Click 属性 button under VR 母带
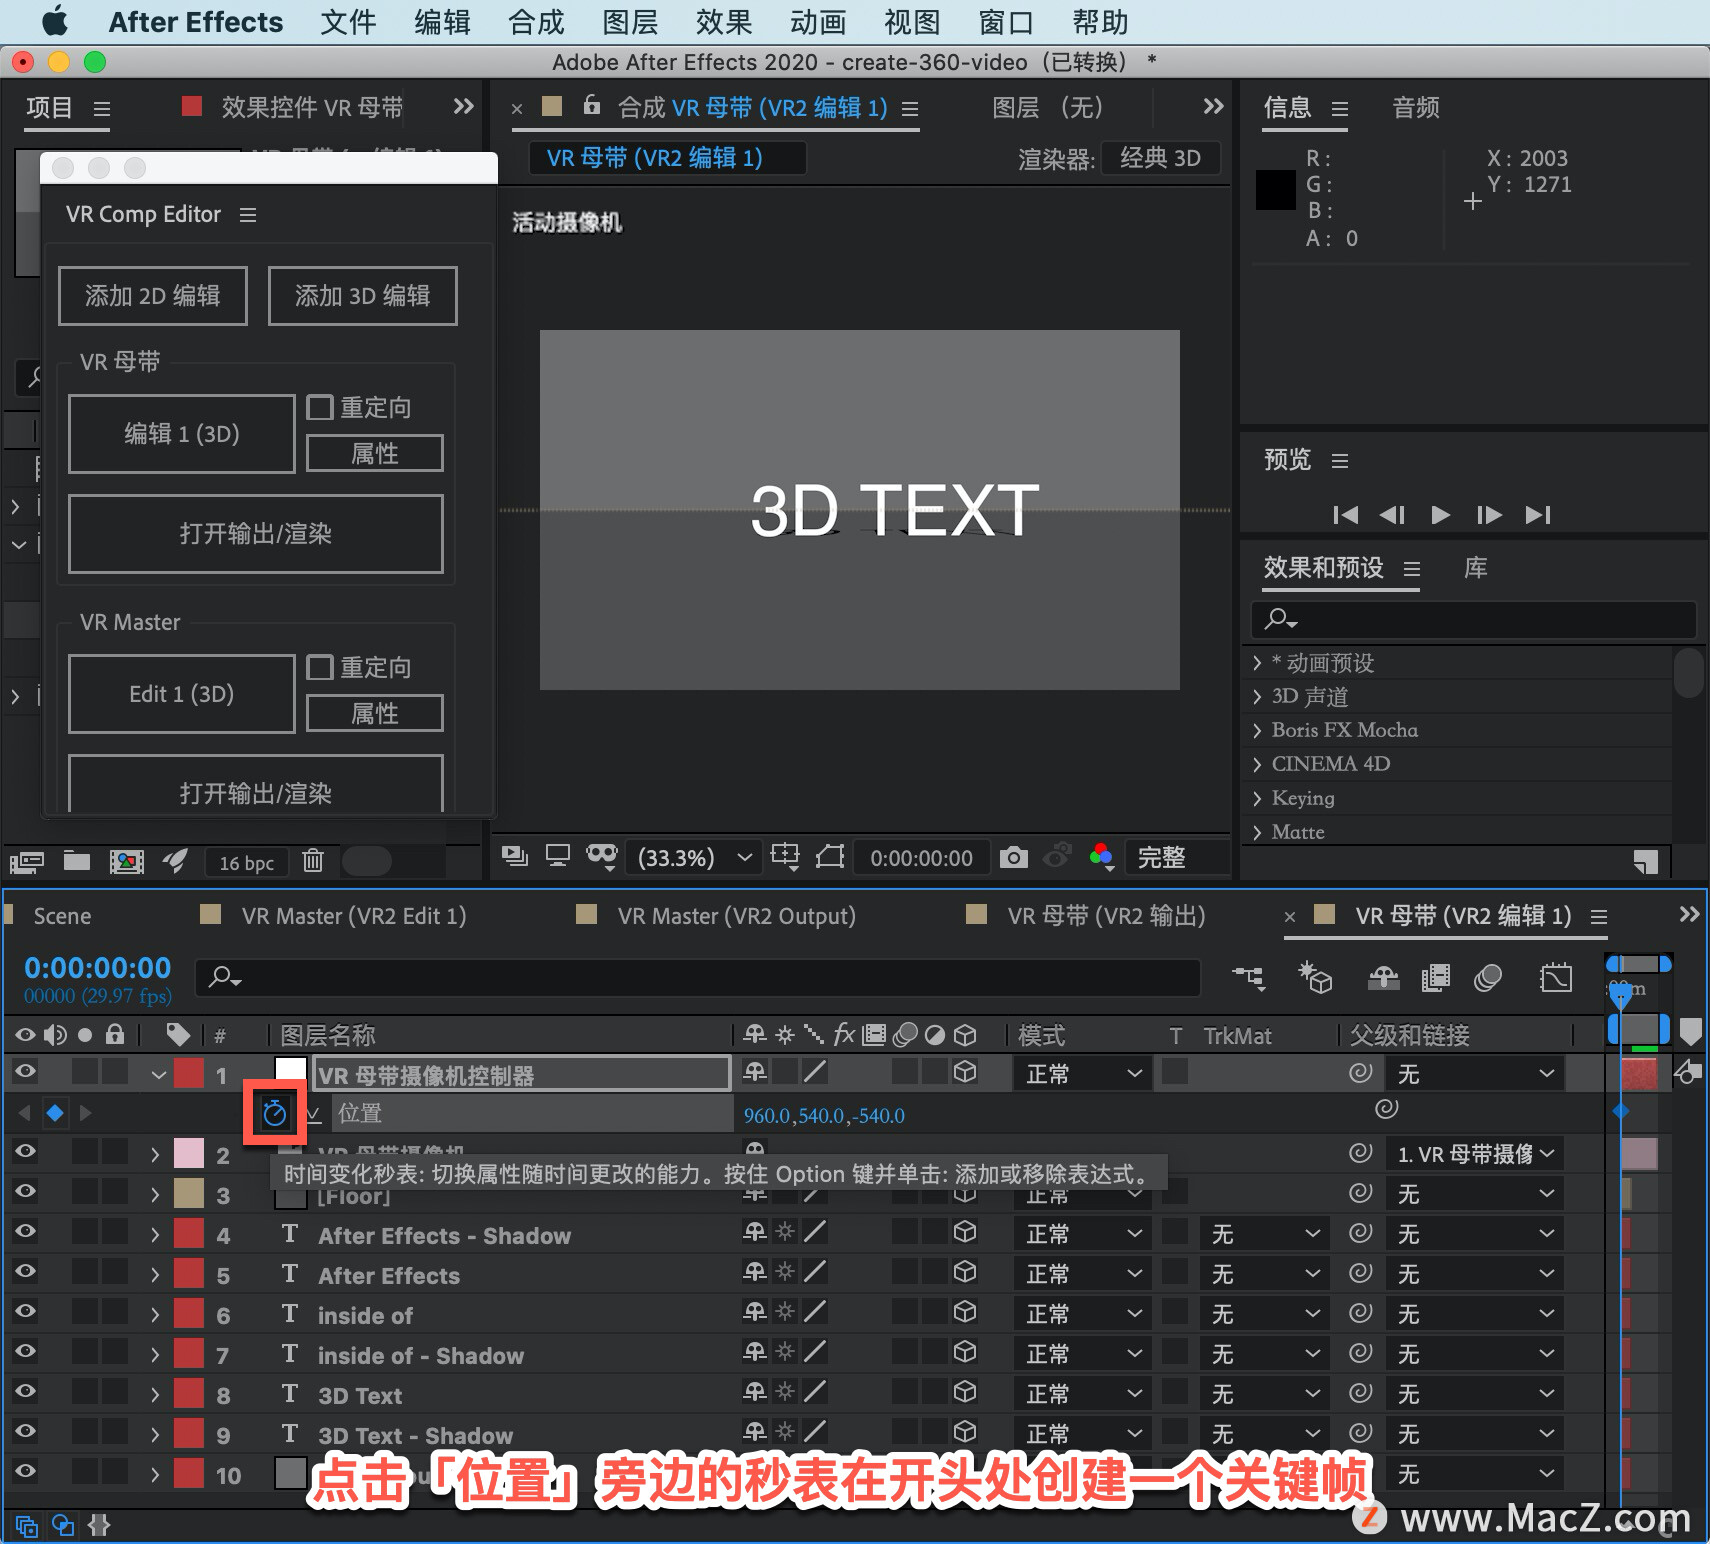The height and width of the screenshot is (1544, 1710). point(375,453)
